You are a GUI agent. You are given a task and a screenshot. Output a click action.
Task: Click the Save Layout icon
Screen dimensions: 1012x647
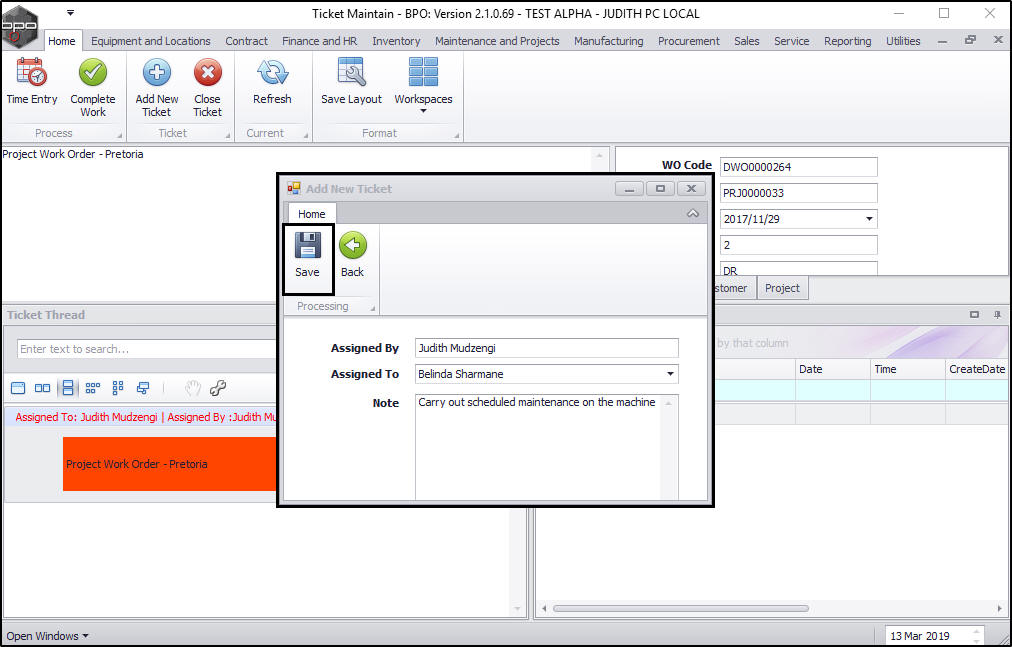(x=352, y=72)
